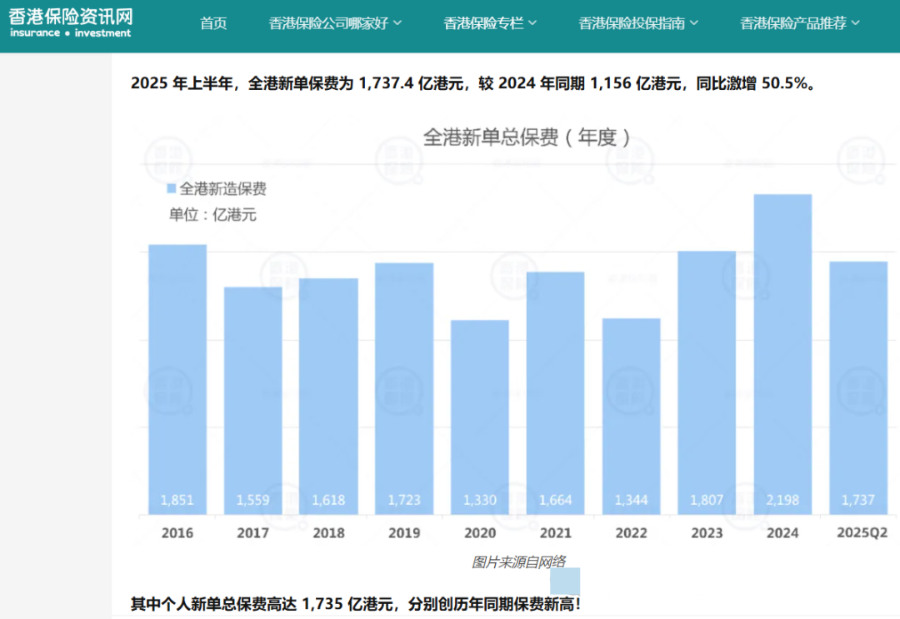Click the 香港保险资讯网 site logo
The image size is (900, 619).
(x=70, y=21)
